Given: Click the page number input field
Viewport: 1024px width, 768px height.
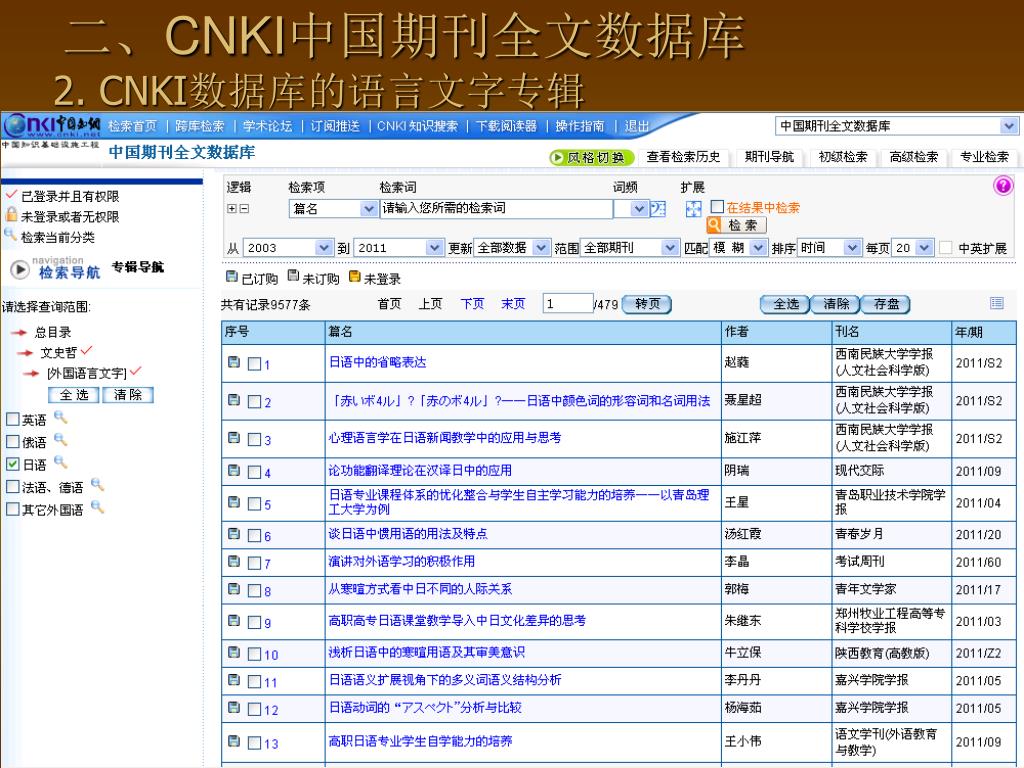Looking at the screenshot, I should (x=568, y=304).
